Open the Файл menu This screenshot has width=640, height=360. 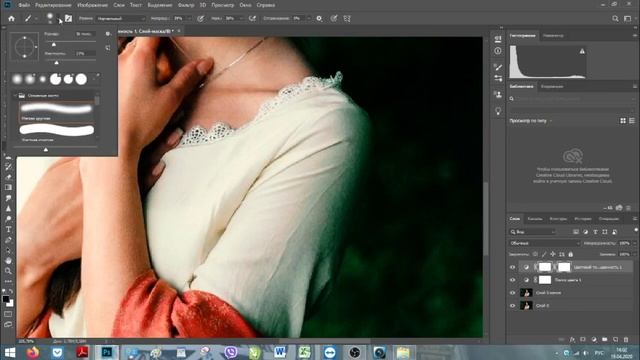tap(24, 5)
